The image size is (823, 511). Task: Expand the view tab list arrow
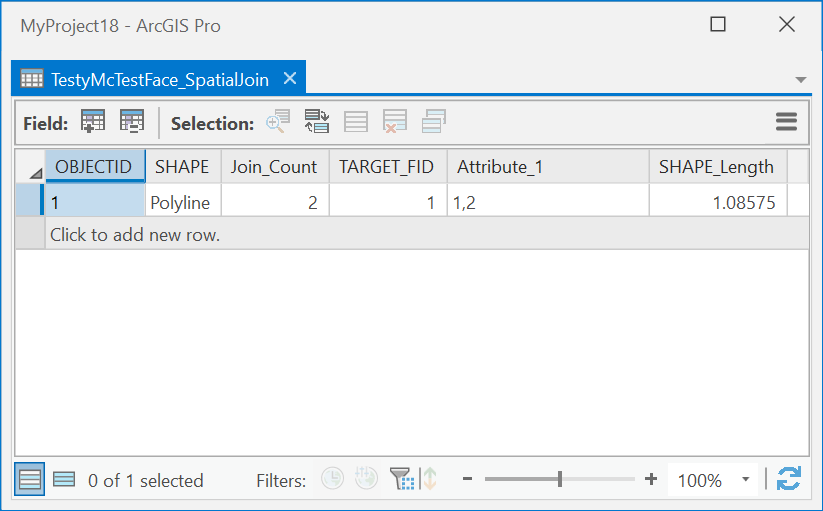tap(800, 79)
